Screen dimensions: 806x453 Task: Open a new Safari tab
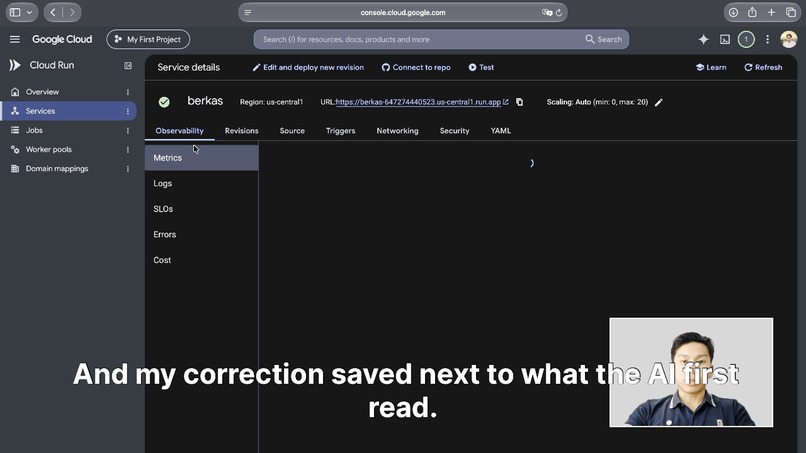pyautogui.click(x=771, y=12)
